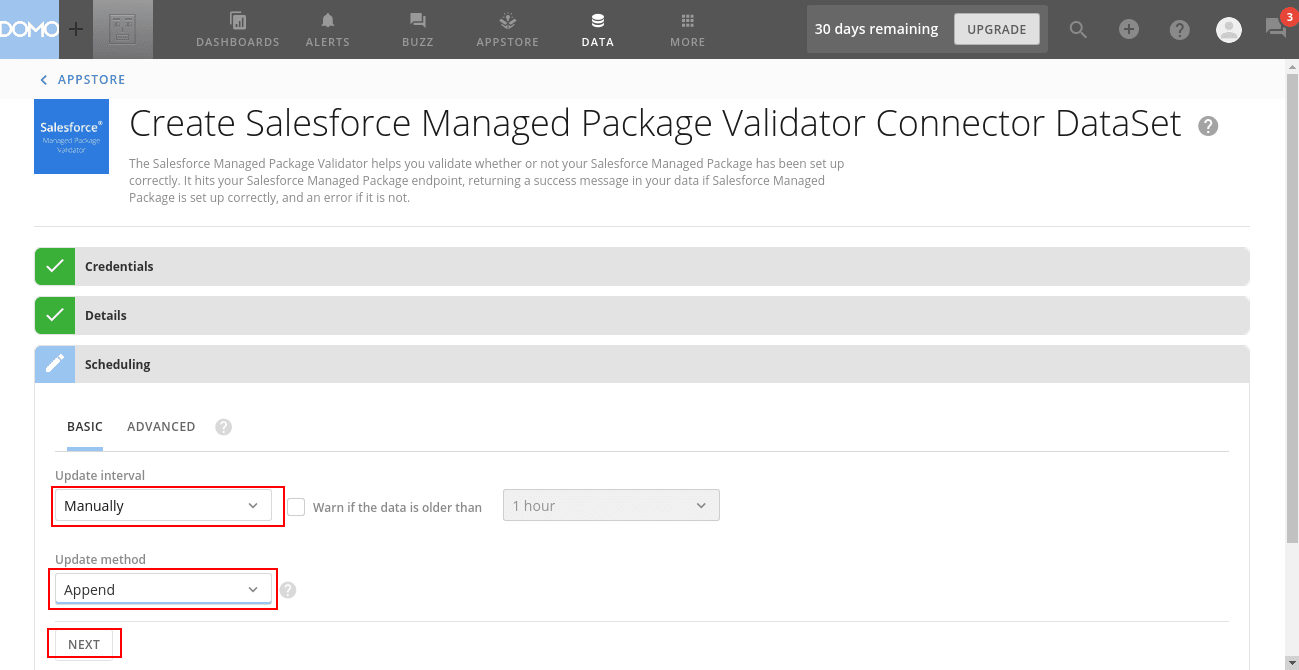
Task: Open Alerts bell in navigation
Action: (328, 29)
